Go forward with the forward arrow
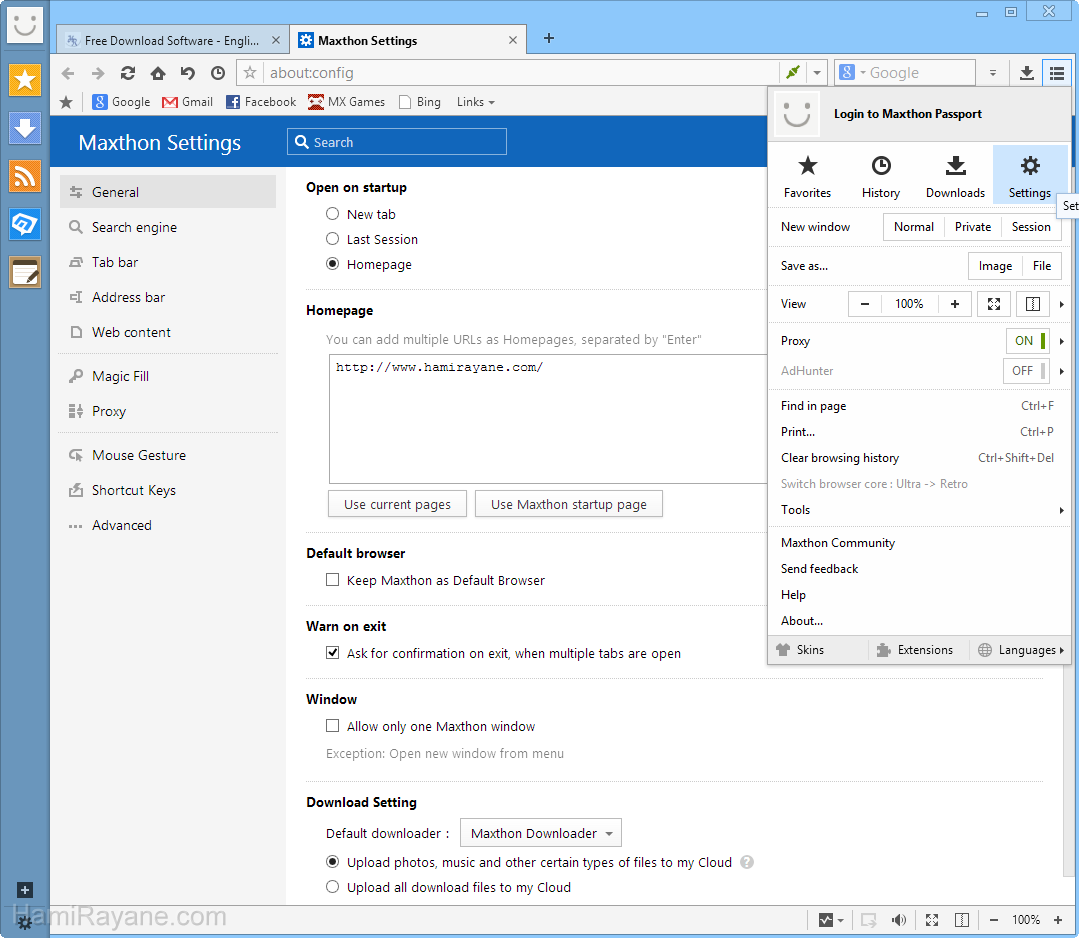1079x938 pixels. point(98,73)
